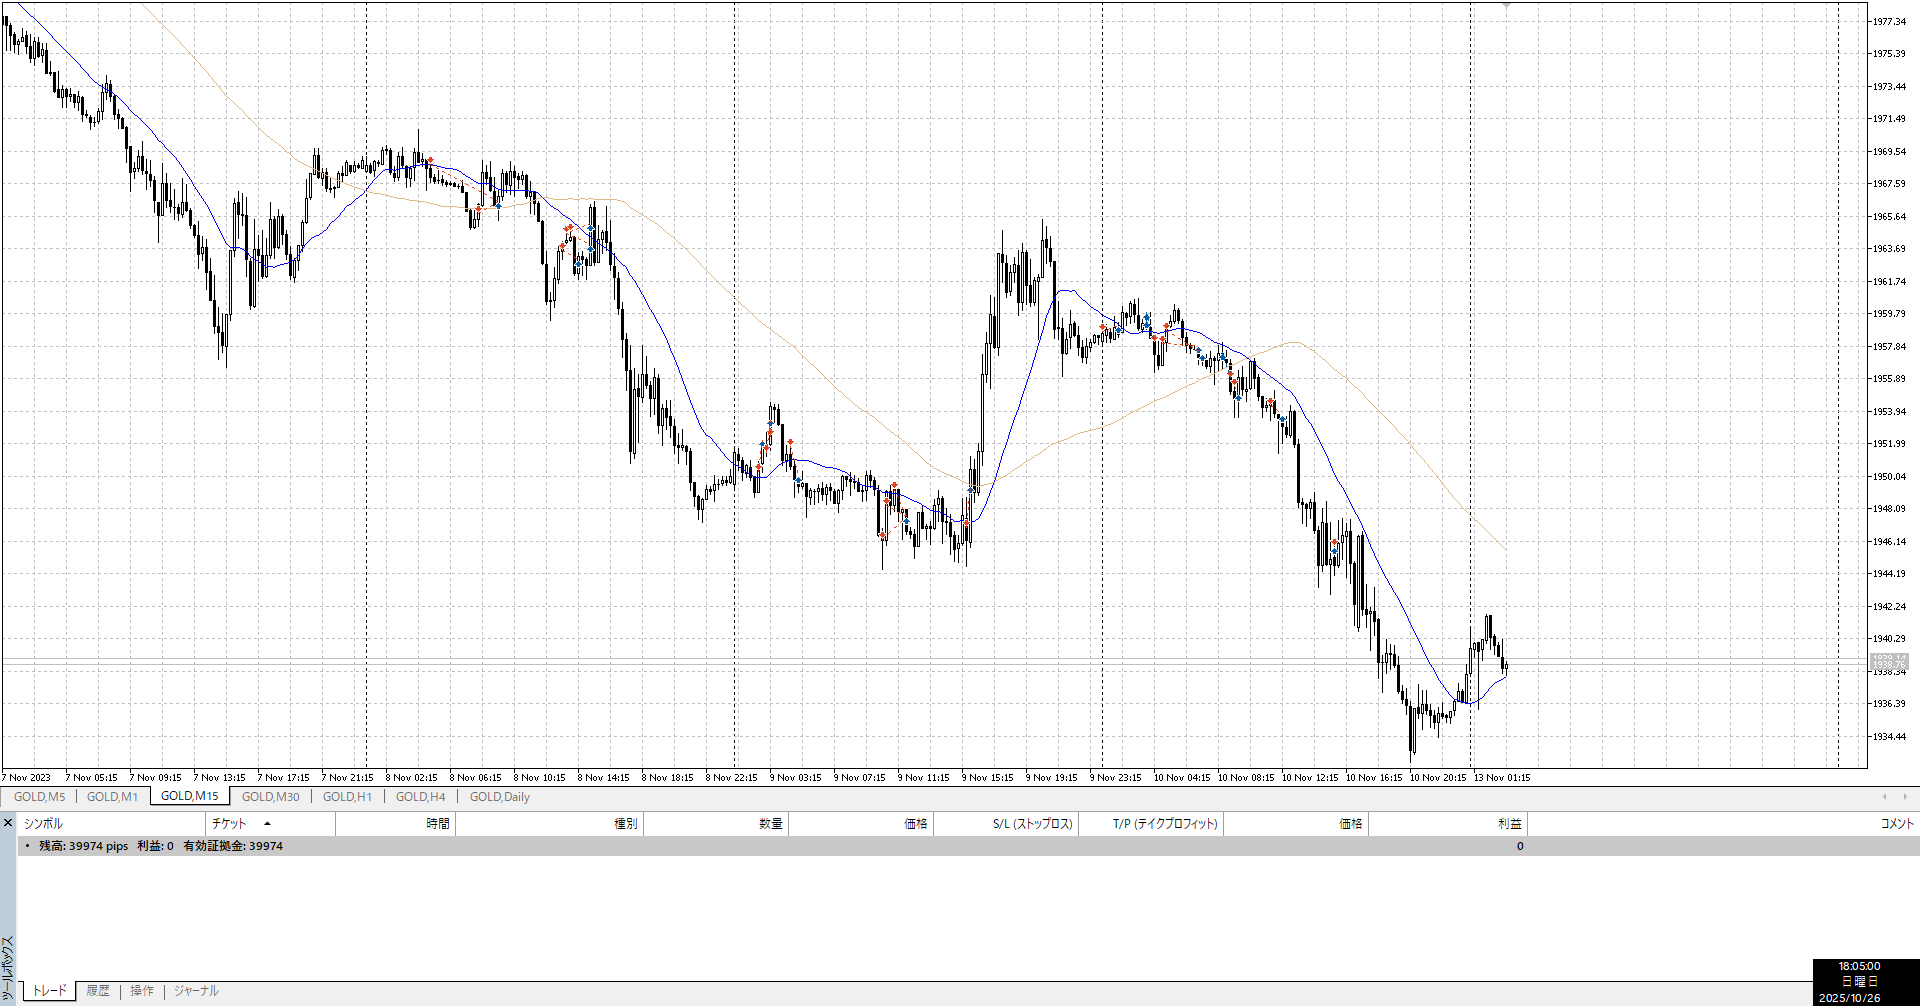The image size is (1920, 1006).
Task: Select the GOLD,Daily chart tab
Action: coord(499,797)
